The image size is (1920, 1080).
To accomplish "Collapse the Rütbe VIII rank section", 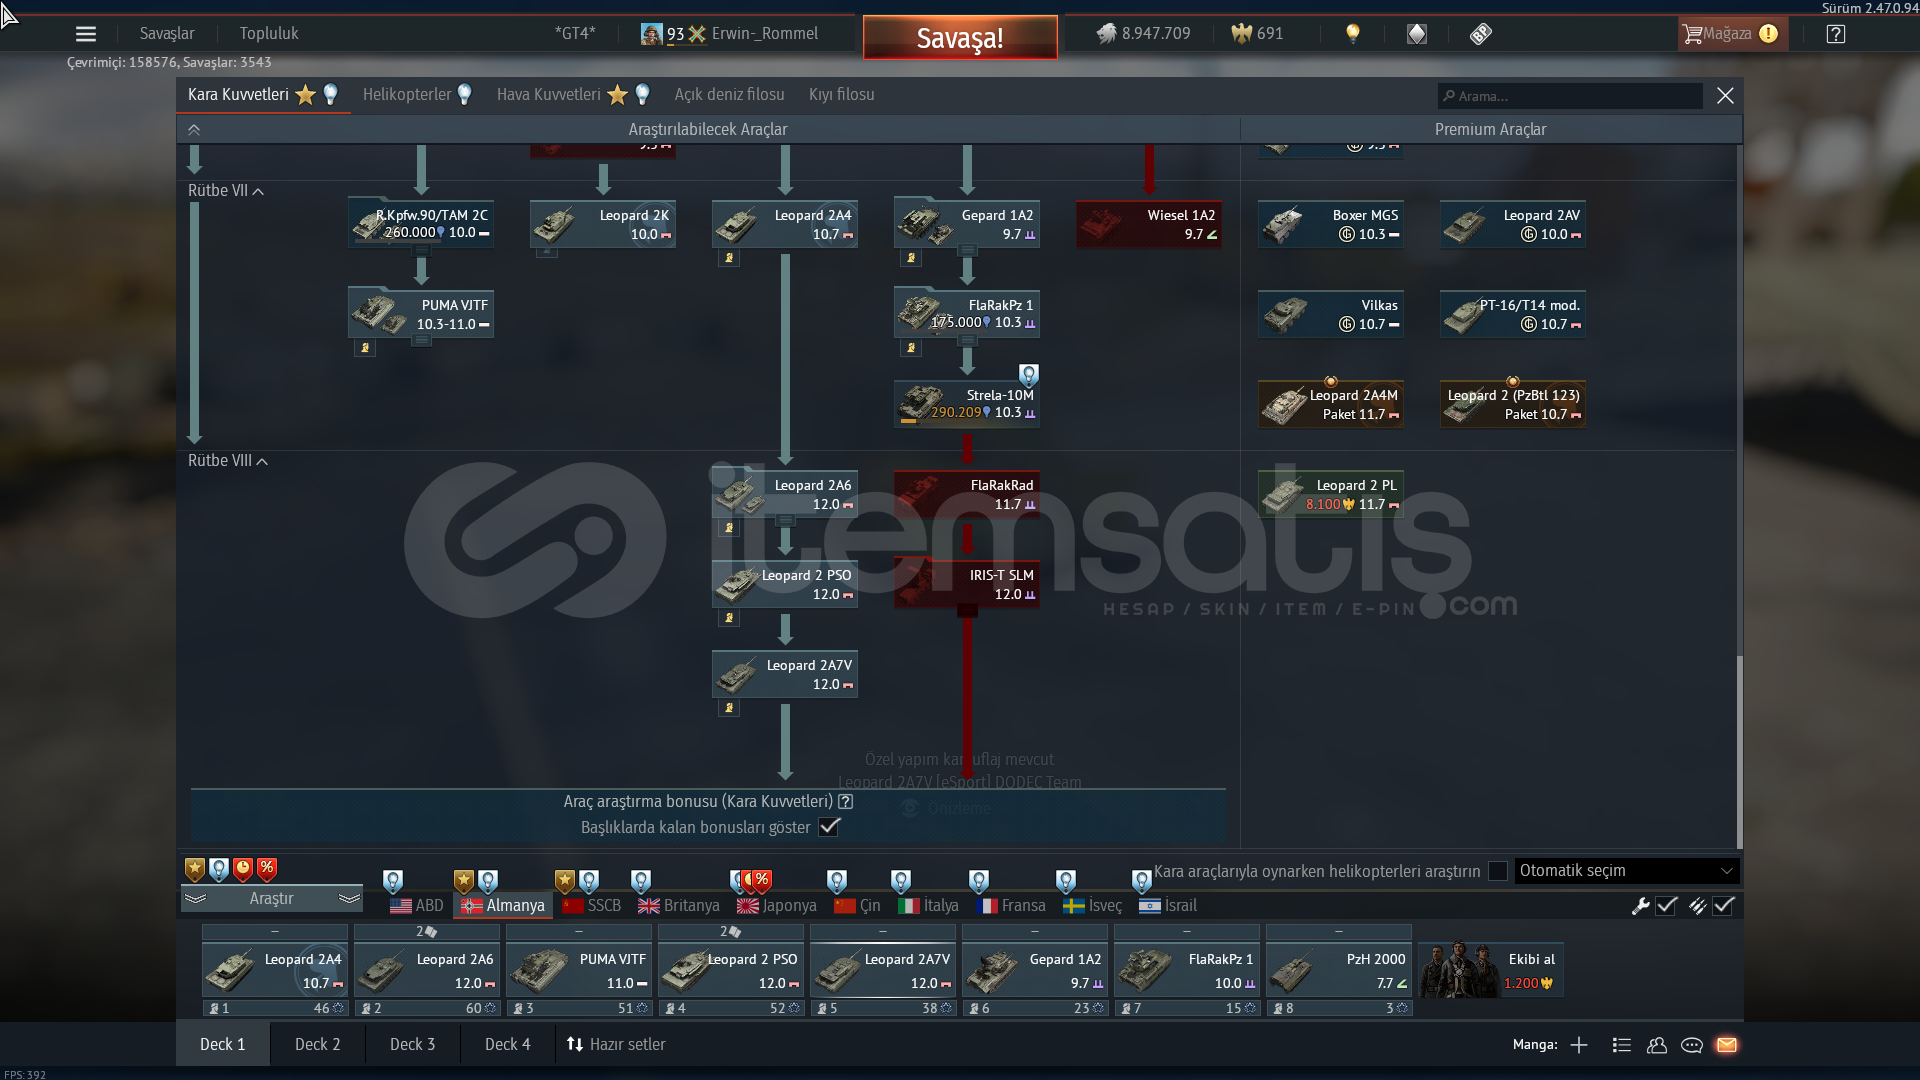I will pos(228,461).
